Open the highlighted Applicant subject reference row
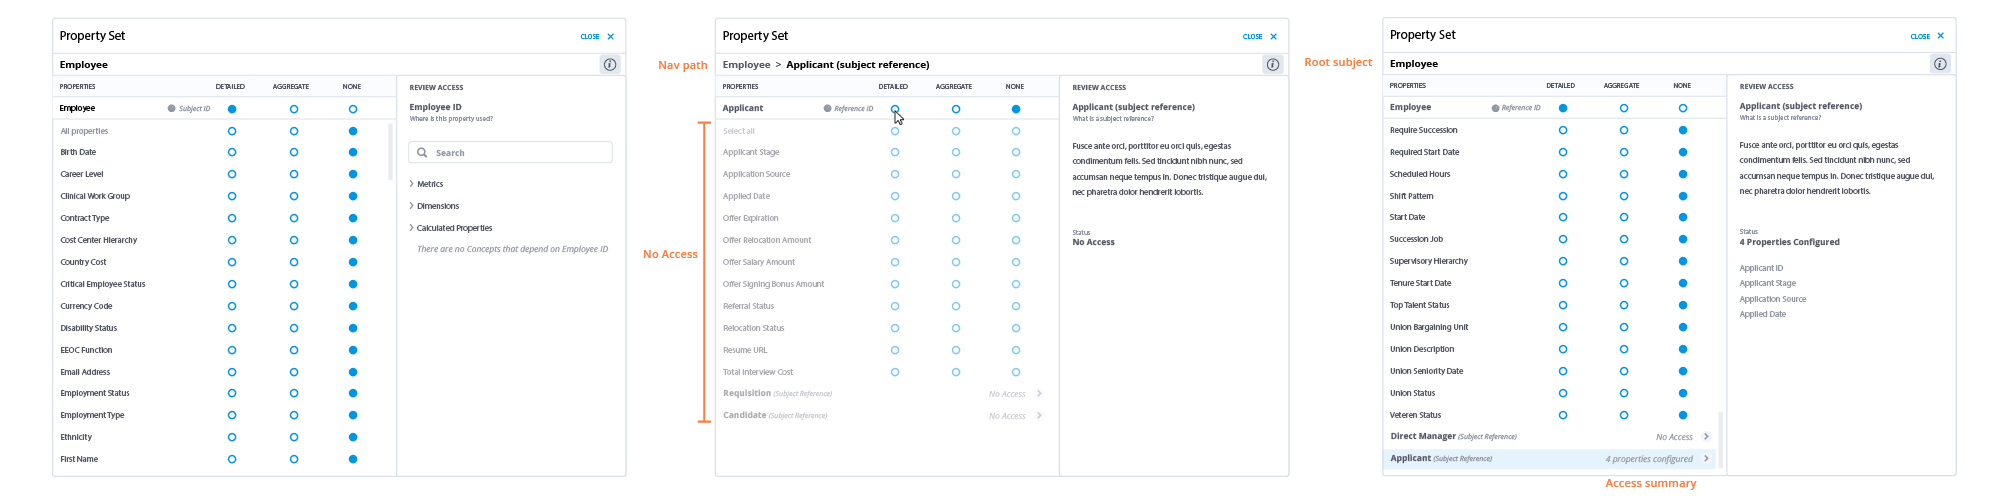Image resolution: width=2001 pixels, height=501 pixels. [x=1540, y=459]
